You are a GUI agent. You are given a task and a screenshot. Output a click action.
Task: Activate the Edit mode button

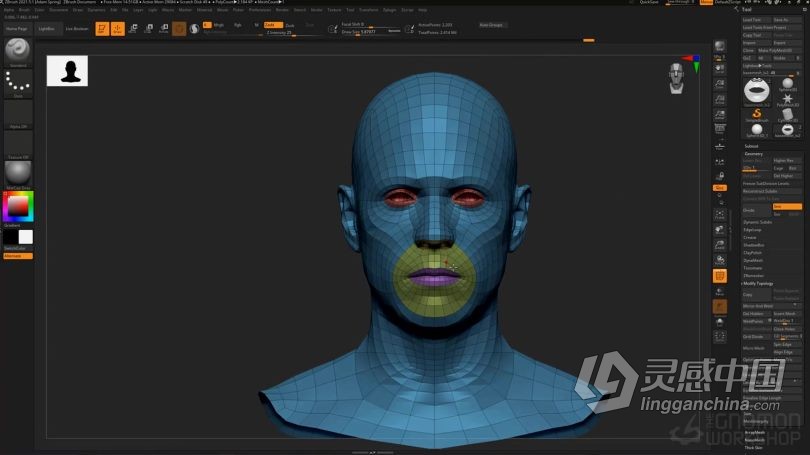(102, 29)
